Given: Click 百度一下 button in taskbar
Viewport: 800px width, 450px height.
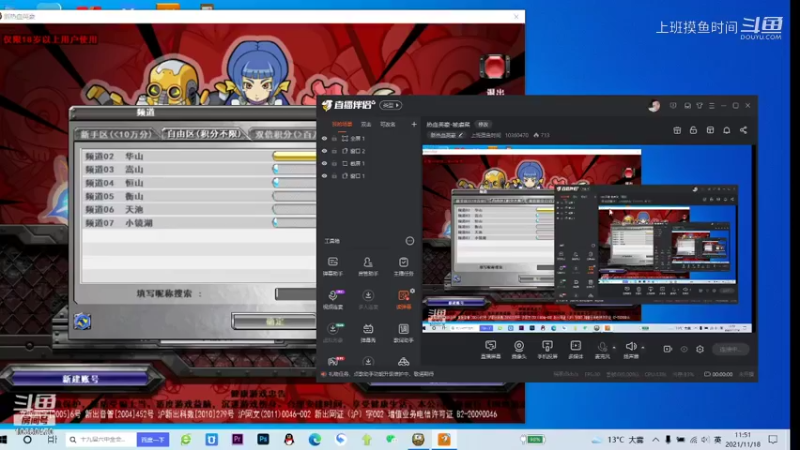Looking at the screenshot, I should tap(153, 439).
